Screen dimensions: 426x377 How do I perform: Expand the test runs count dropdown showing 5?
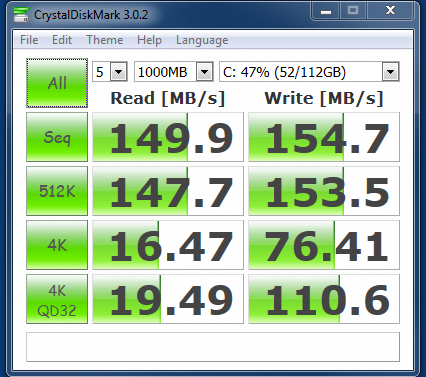click(x=118, y=72)
